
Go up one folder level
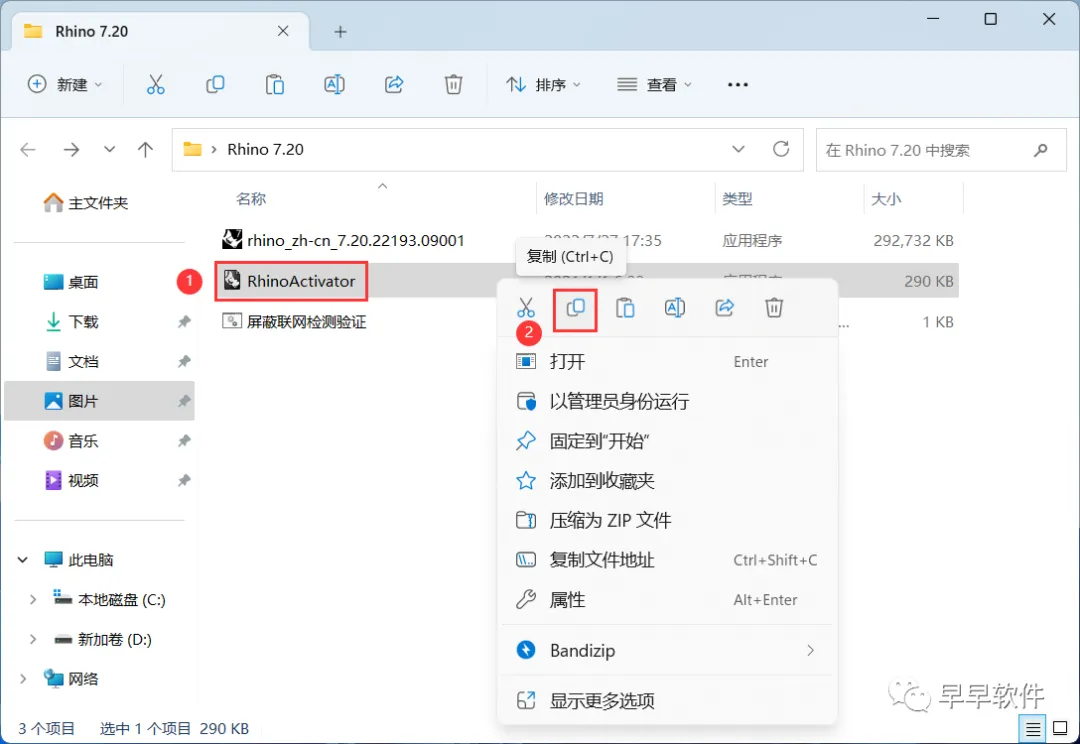pos(145,149)
